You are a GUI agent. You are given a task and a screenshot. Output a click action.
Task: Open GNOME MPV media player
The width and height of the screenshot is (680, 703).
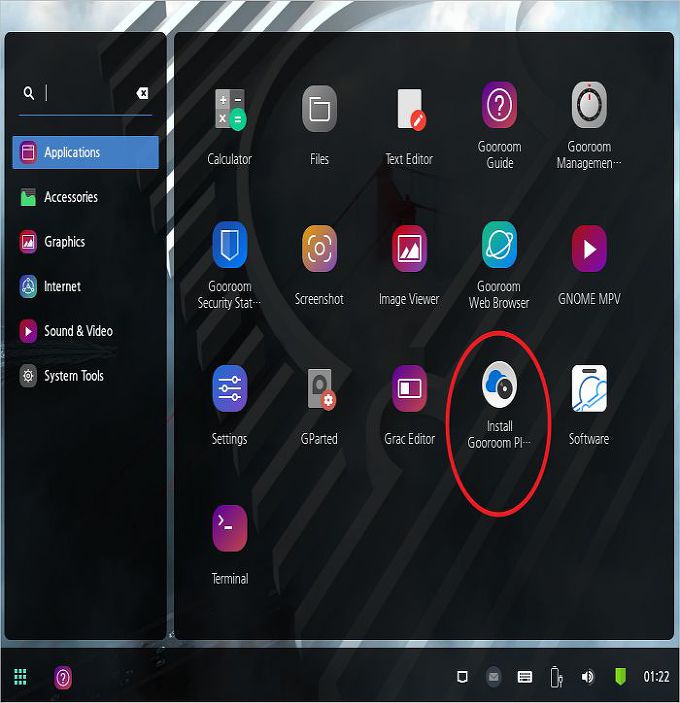(589, 249)
